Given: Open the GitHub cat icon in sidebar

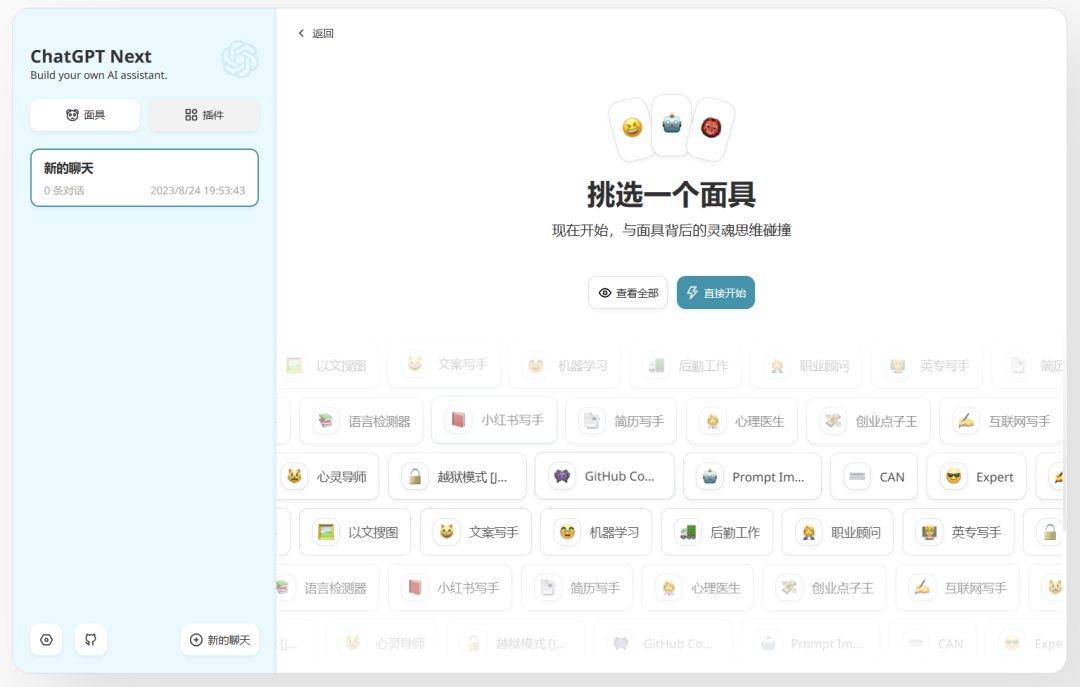Looking at the screenshot, I should tap(91, 640).
